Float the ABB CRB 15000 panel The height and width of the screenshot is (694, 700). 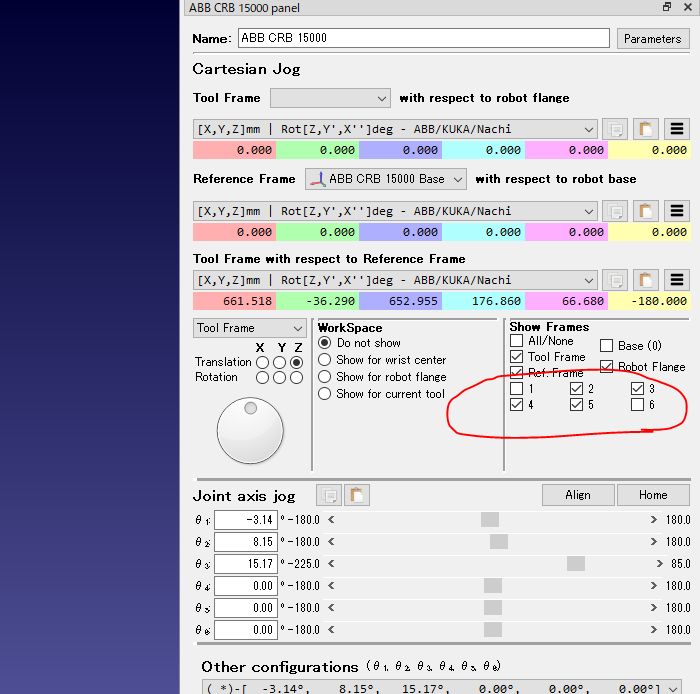click(667, 8)
